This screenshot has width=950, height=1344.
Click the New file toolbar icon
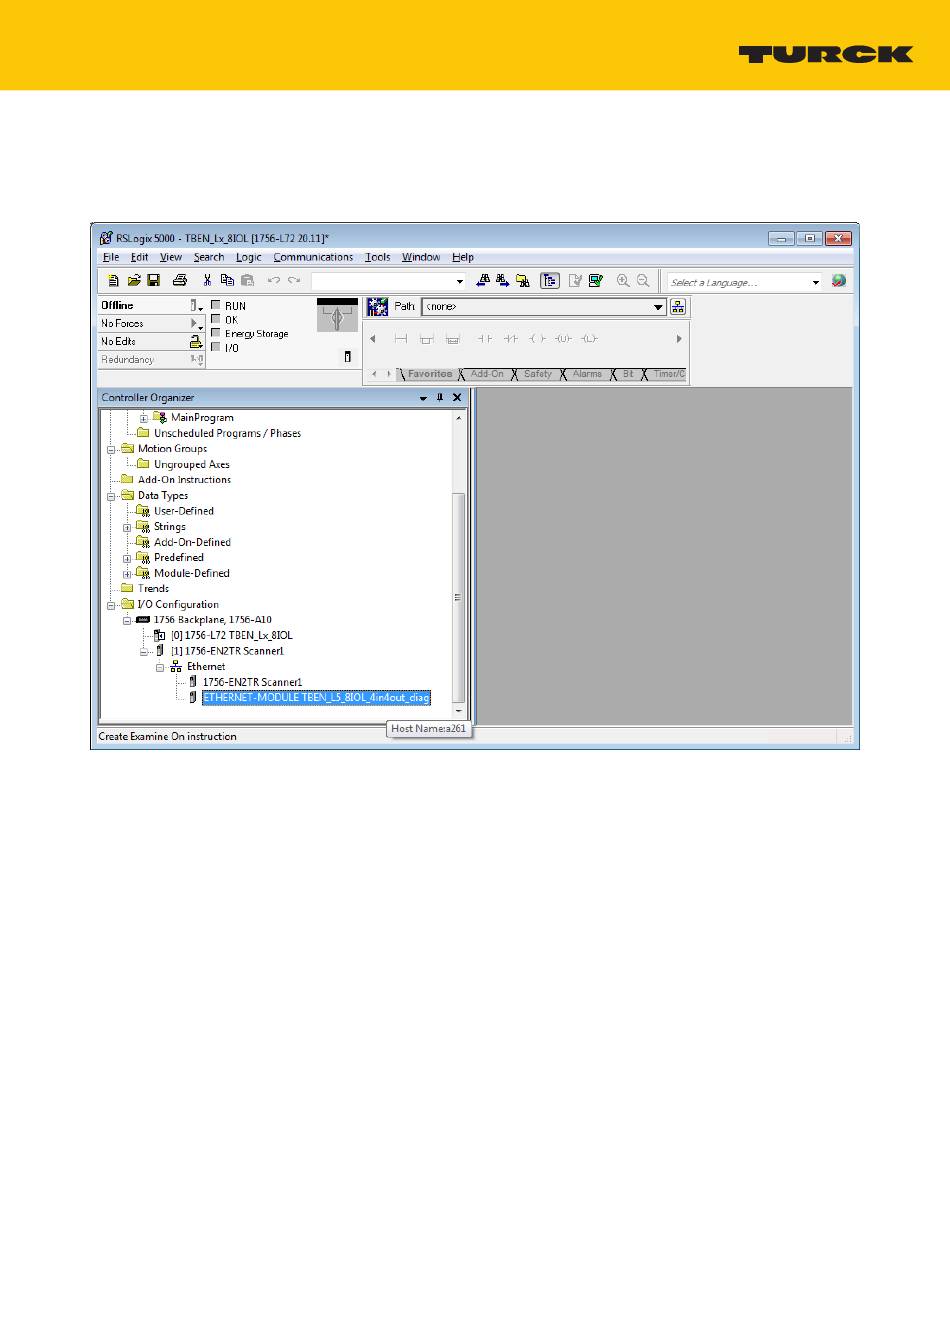pyautogui.click(x=113, y=281)
